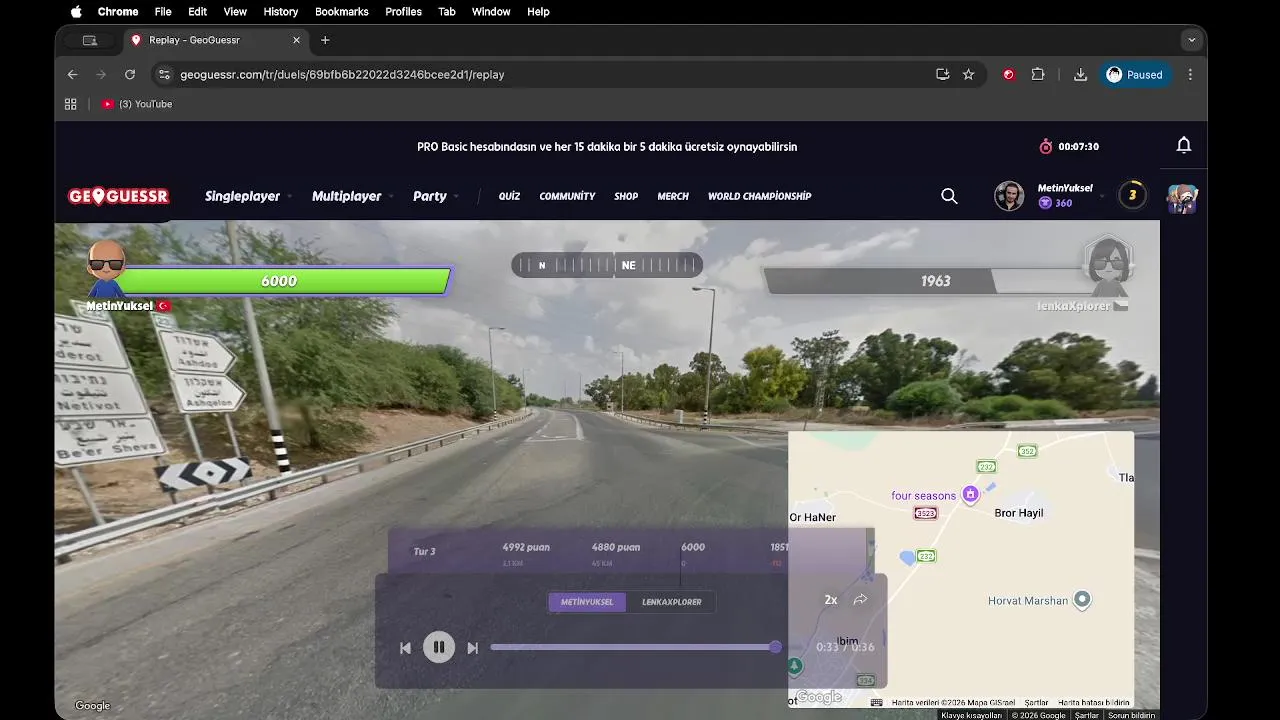Screen dimensions: 1280x720
Task: Skip to previous round in replay
Action: click(x=405, y=648)
